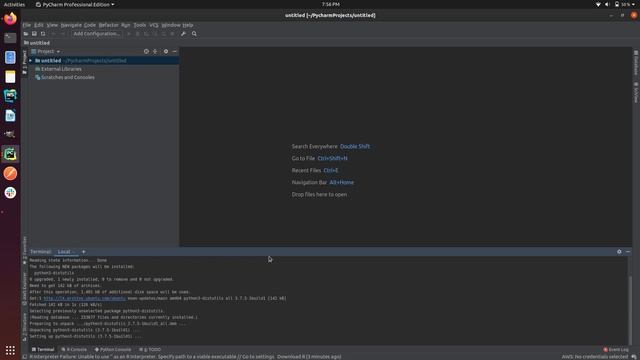Click the archive.ubuntu.com link in terminal
640x360 pixels.
[x=84, y=298]
